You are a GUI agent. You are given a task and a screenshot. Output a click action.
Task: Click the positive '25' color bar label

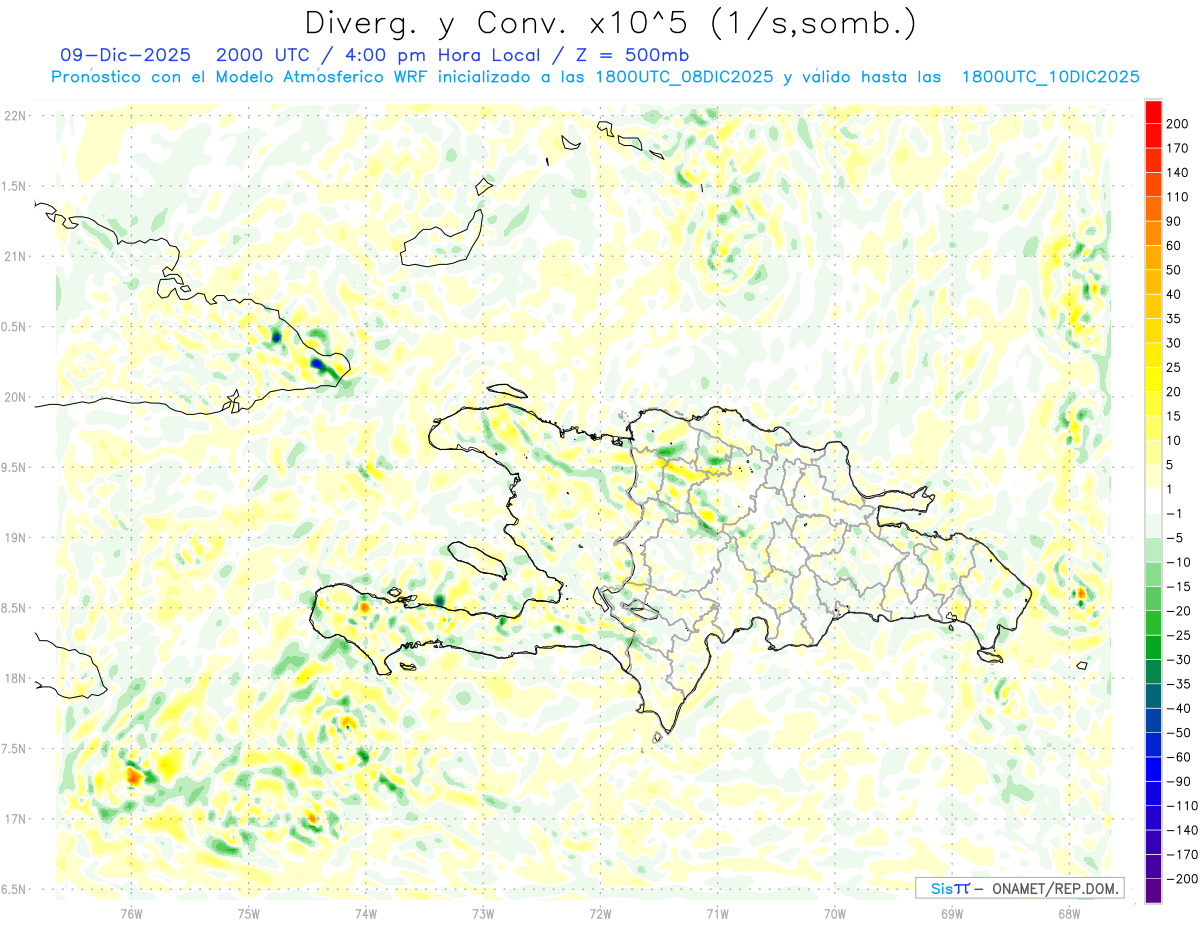[1174, 368]
